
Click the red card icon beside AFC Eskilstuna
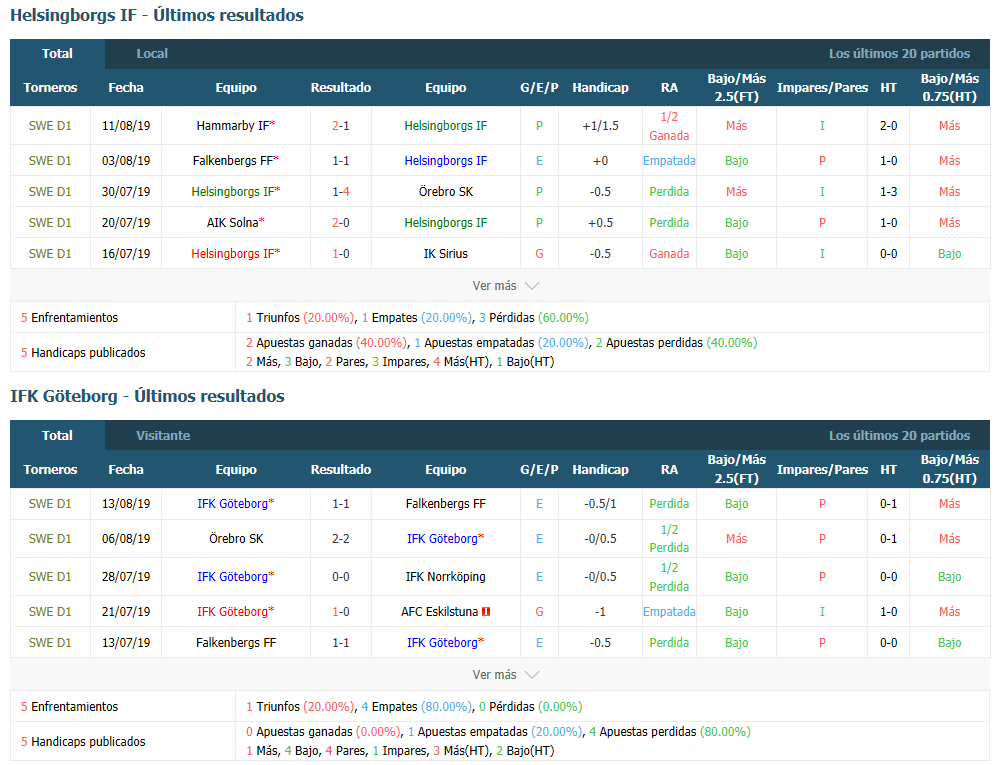tap(486, 612)
